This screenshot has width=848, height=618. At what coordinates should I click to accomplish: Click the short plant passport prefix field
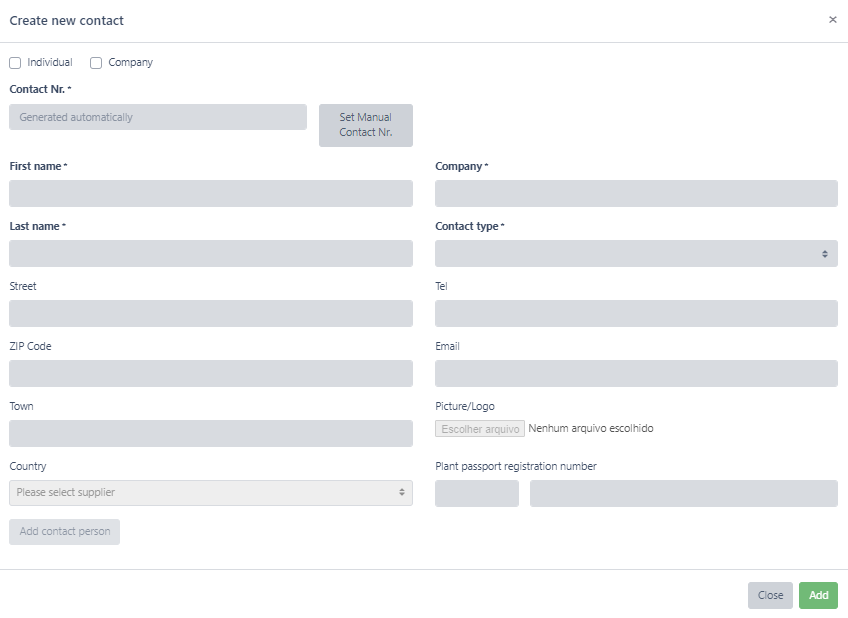pos(477,493)
